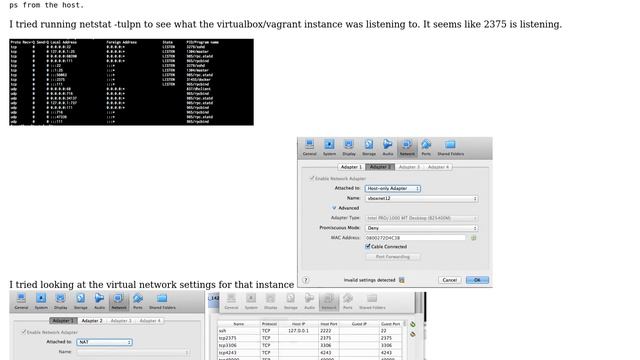Click the Port Forwarding button

(x=393, y=257)
